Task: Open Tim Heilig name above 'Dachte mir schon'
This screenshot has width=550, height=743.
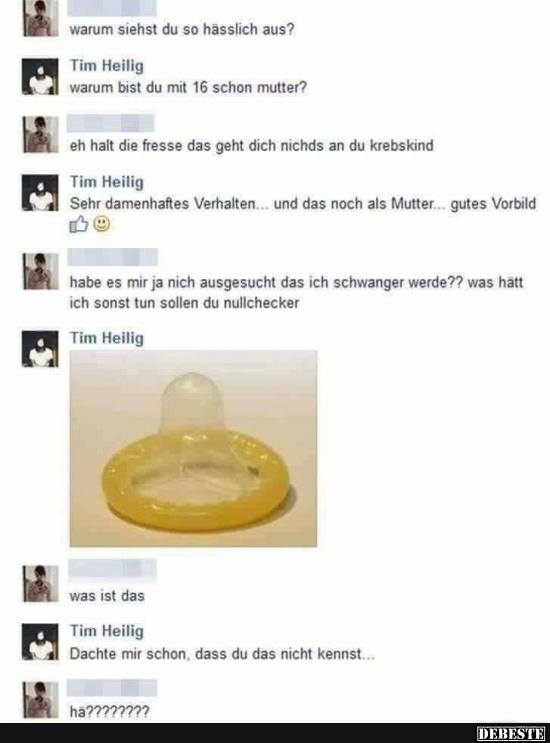Action: tap(107, 631)
